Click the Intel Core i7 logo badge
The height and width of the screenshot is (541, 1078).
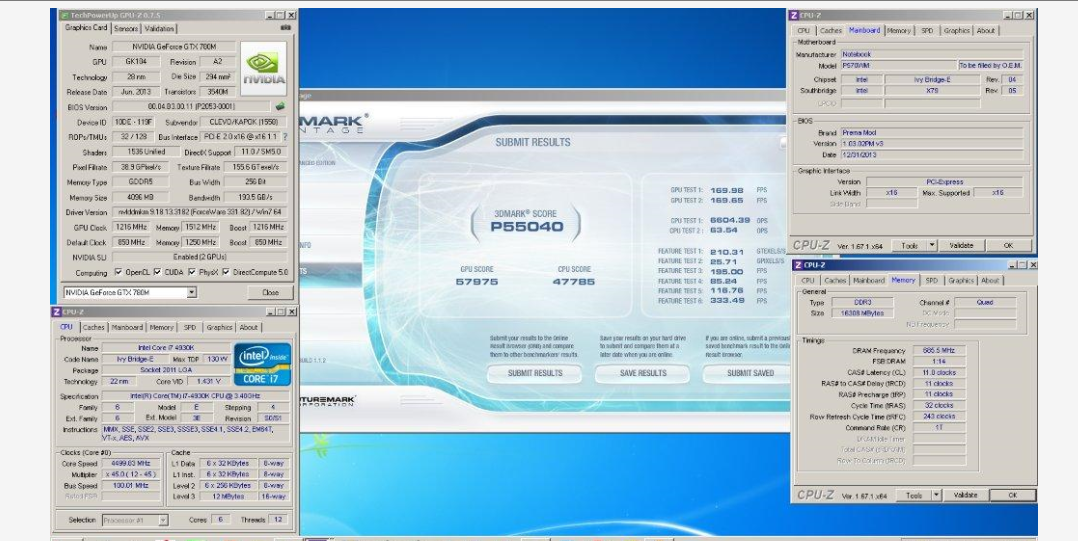(x=262, y=364)
